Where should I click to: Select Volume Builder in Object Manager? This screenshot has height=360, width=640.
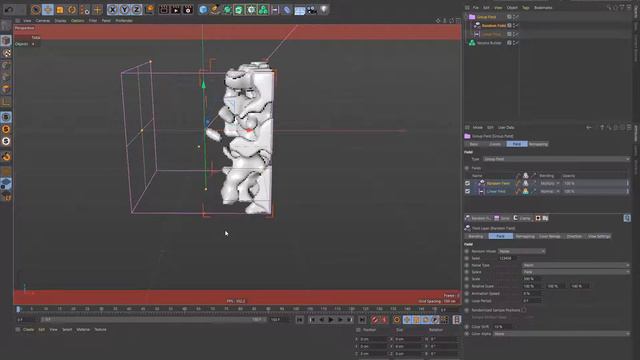[x=489, y=42]
